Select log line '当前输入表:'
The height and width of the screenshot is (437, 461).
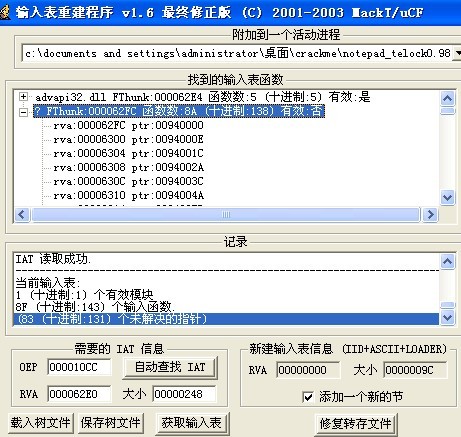tap(48, 283)
